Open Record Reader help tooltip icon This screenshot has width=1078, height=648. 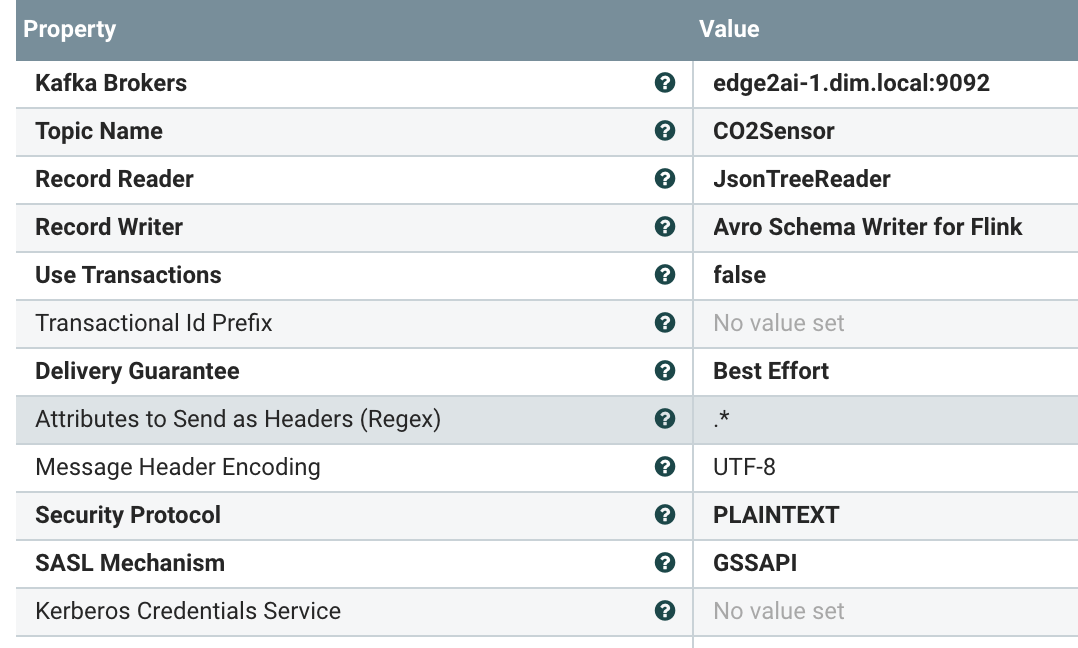(x=664, y=179)
